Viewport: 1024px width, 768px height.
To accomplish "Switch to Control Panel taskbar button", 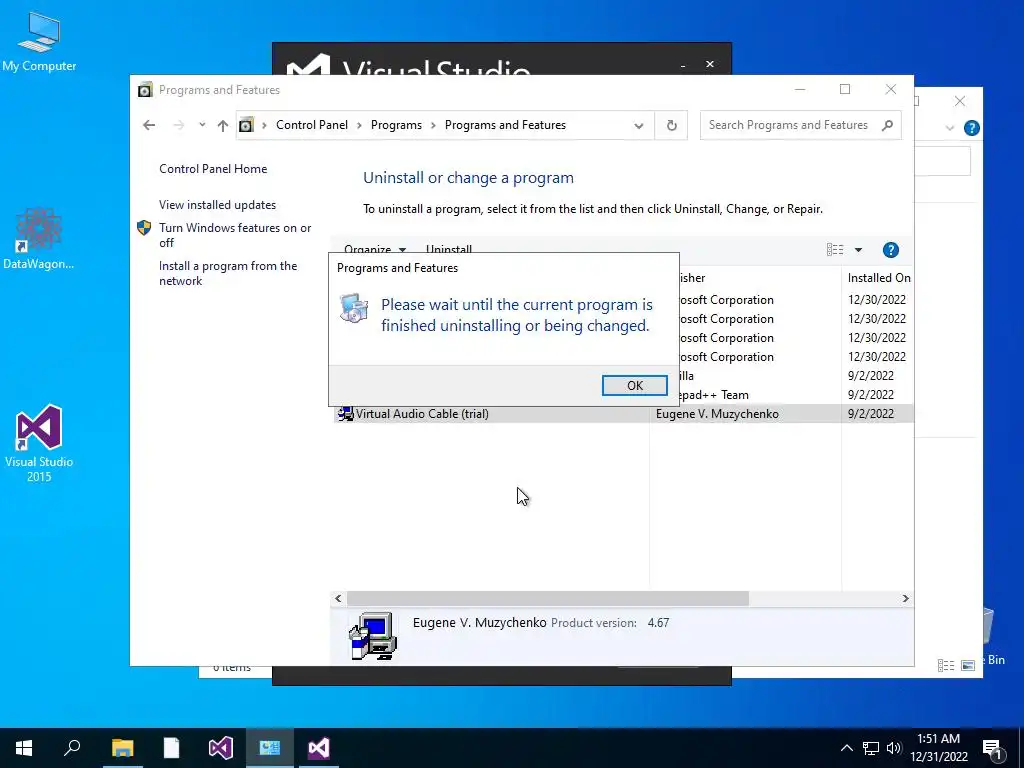I will coord(269,748).
